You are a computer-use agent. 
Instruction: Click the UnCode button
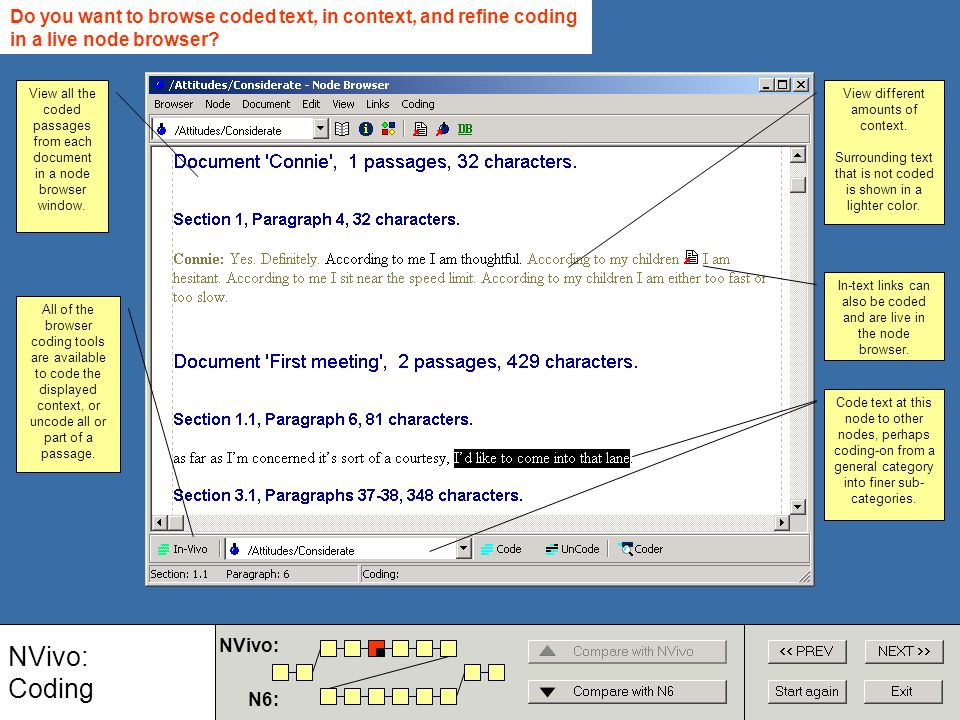572,549
